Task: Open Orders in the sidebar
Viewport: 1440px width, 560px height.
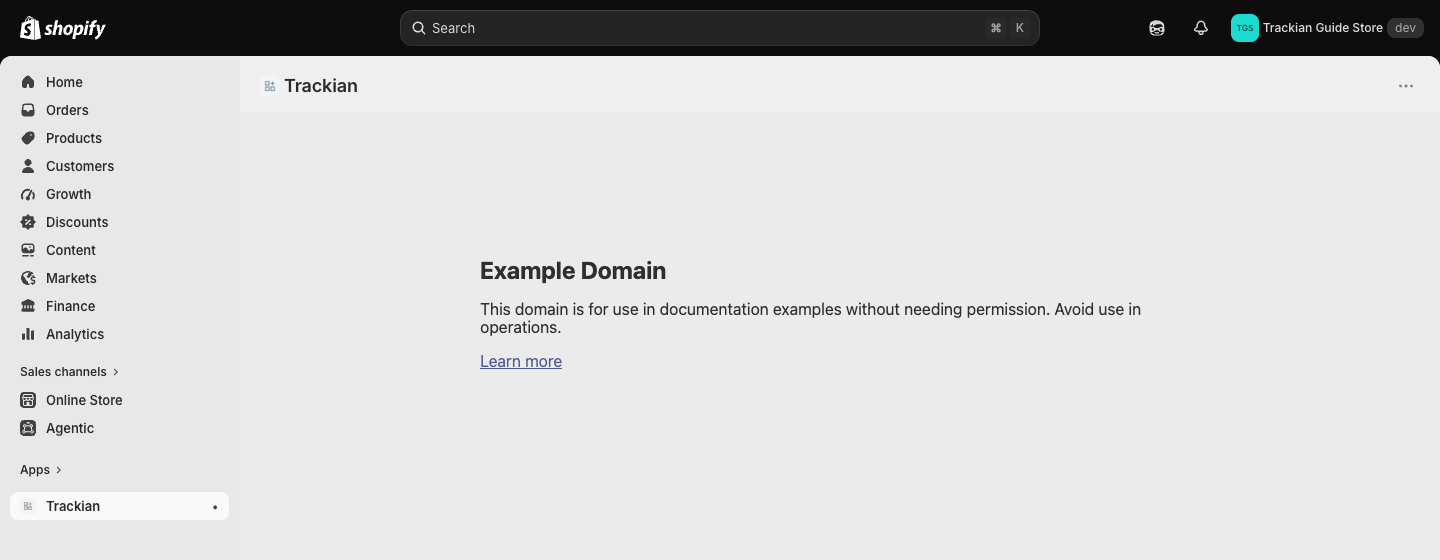Action: coord(120,110)
